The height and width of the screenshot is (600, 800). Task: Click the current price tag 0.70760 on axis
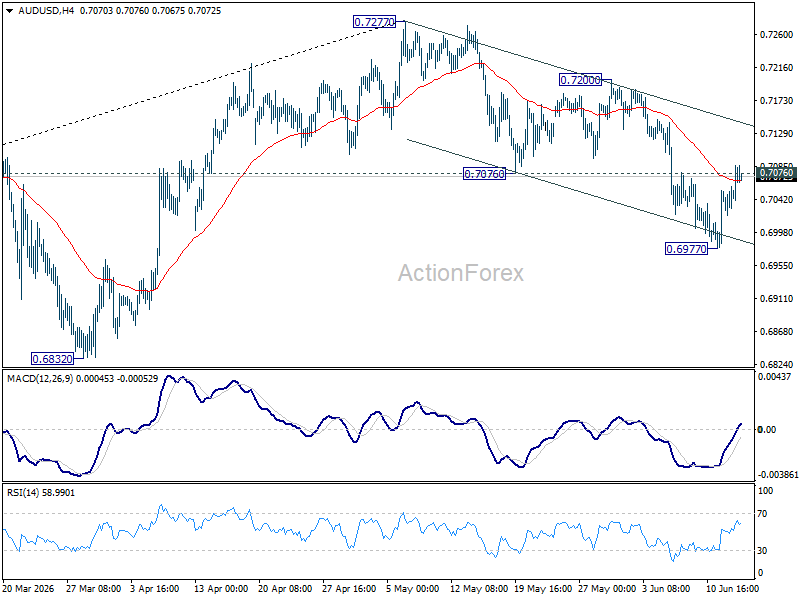(776, 173)
